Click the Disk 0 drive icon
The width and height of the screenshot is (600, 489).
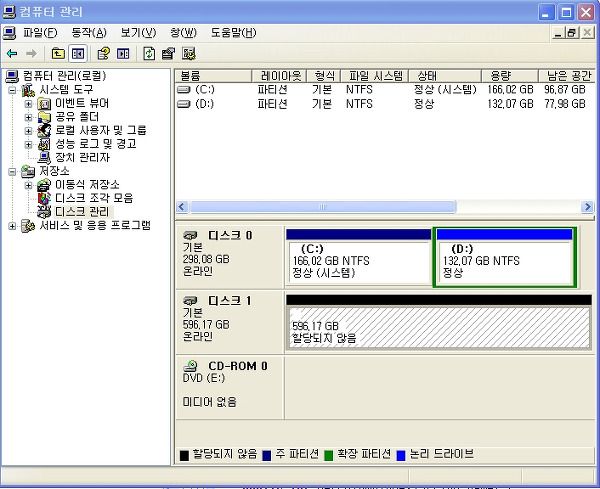pos(190,235)
